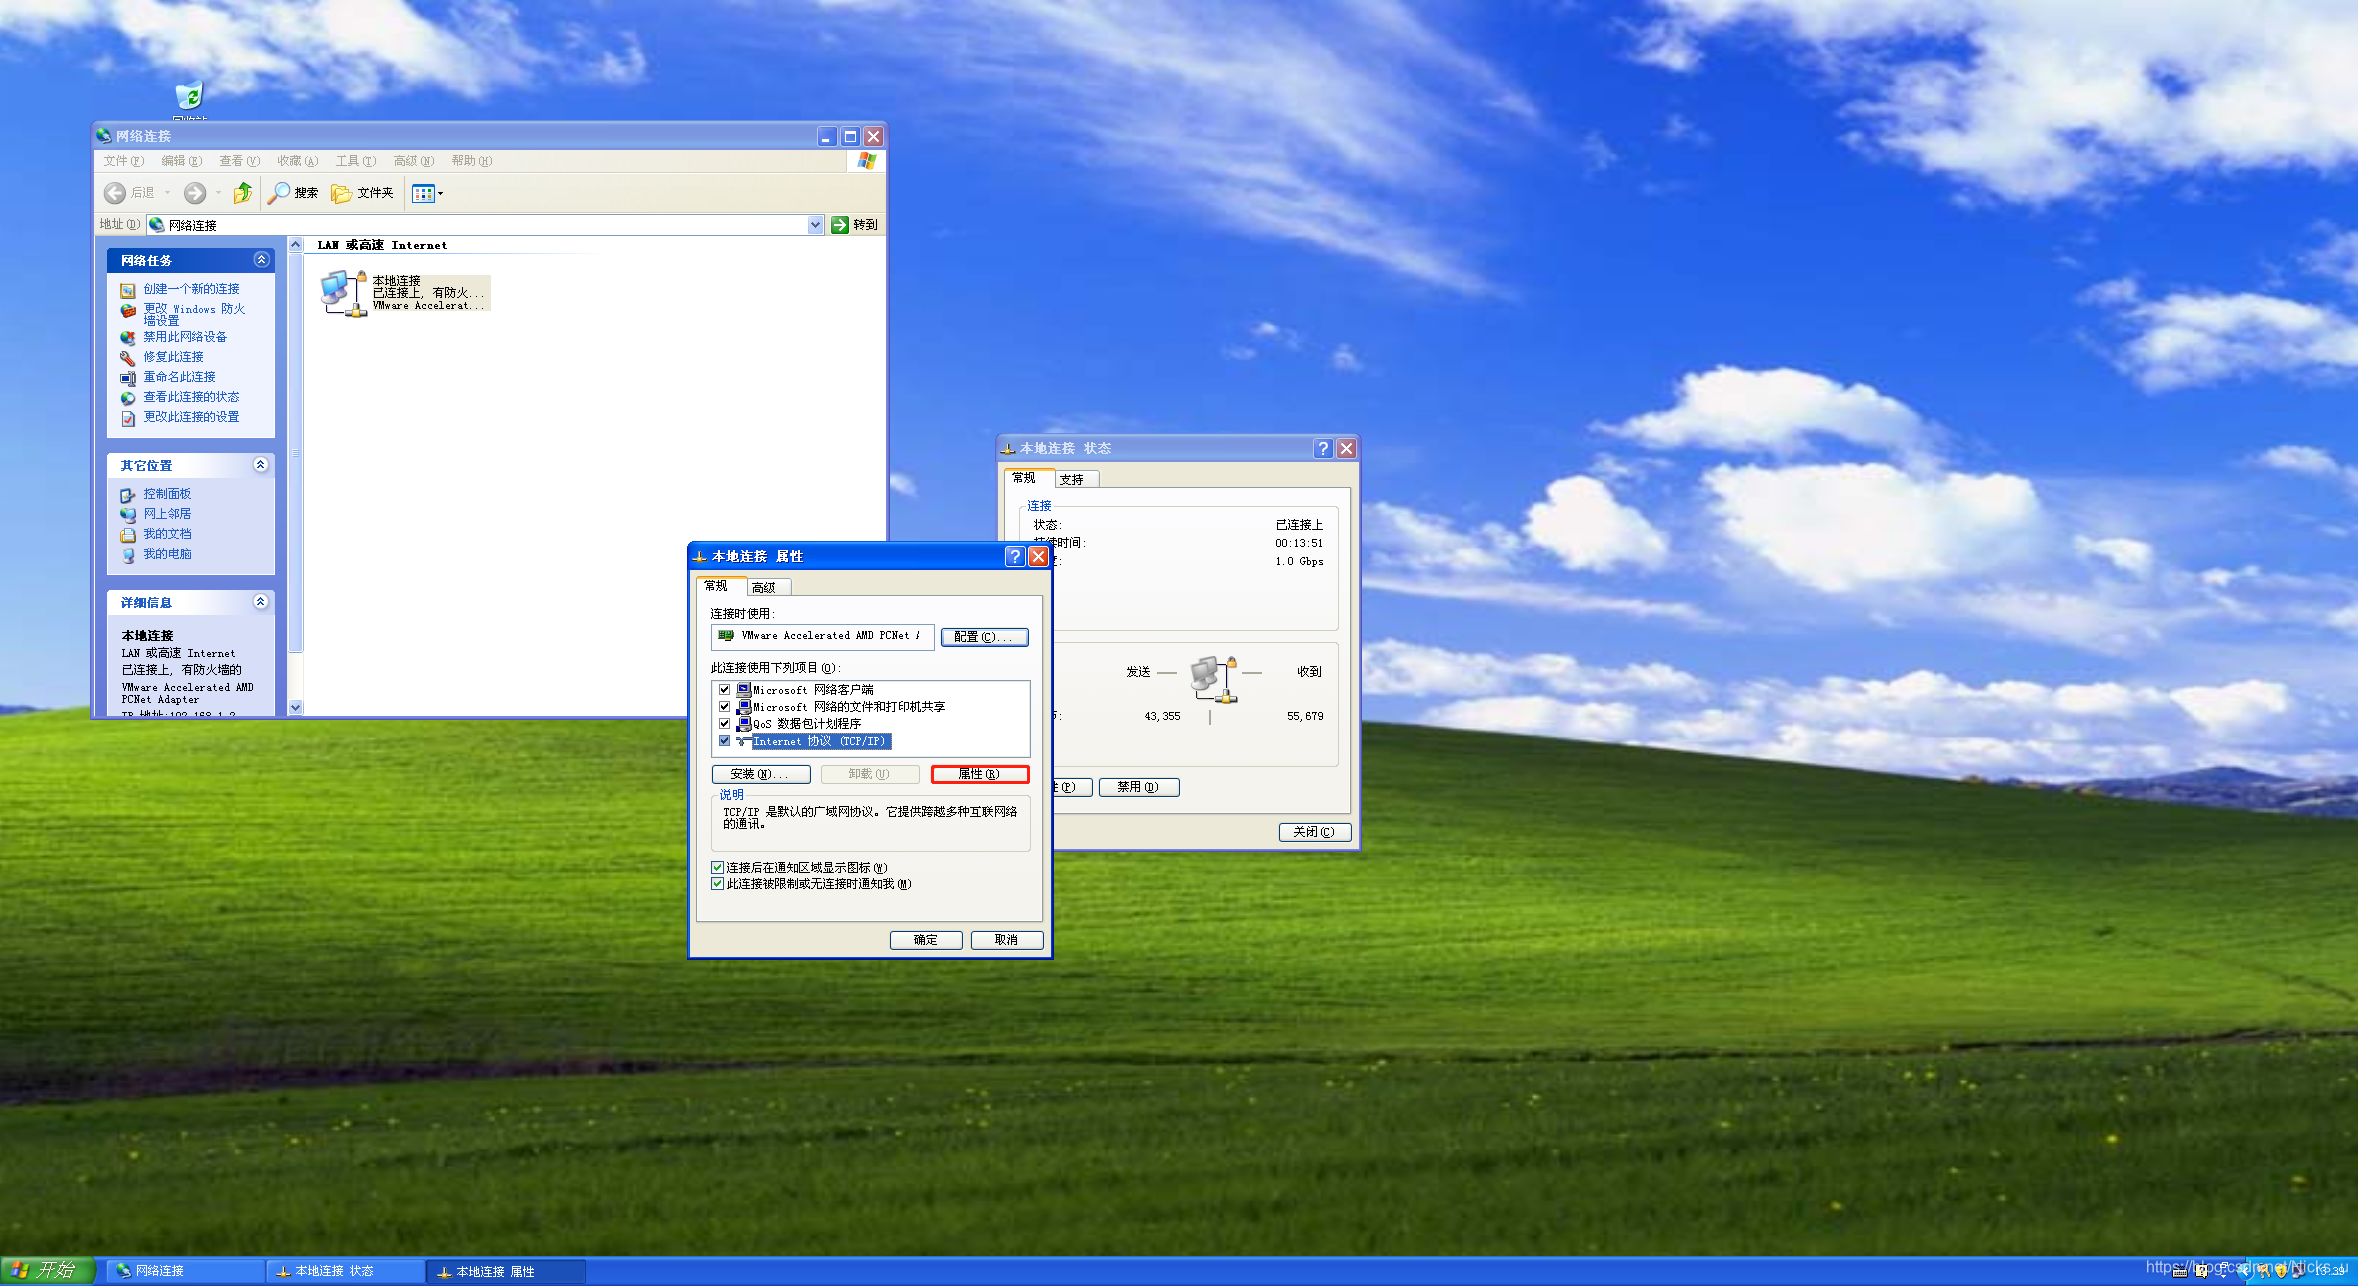Viewport: 2358px width, 1286px height.
Task: Click the Folders toolbar icon
Action: pos(342,193)
